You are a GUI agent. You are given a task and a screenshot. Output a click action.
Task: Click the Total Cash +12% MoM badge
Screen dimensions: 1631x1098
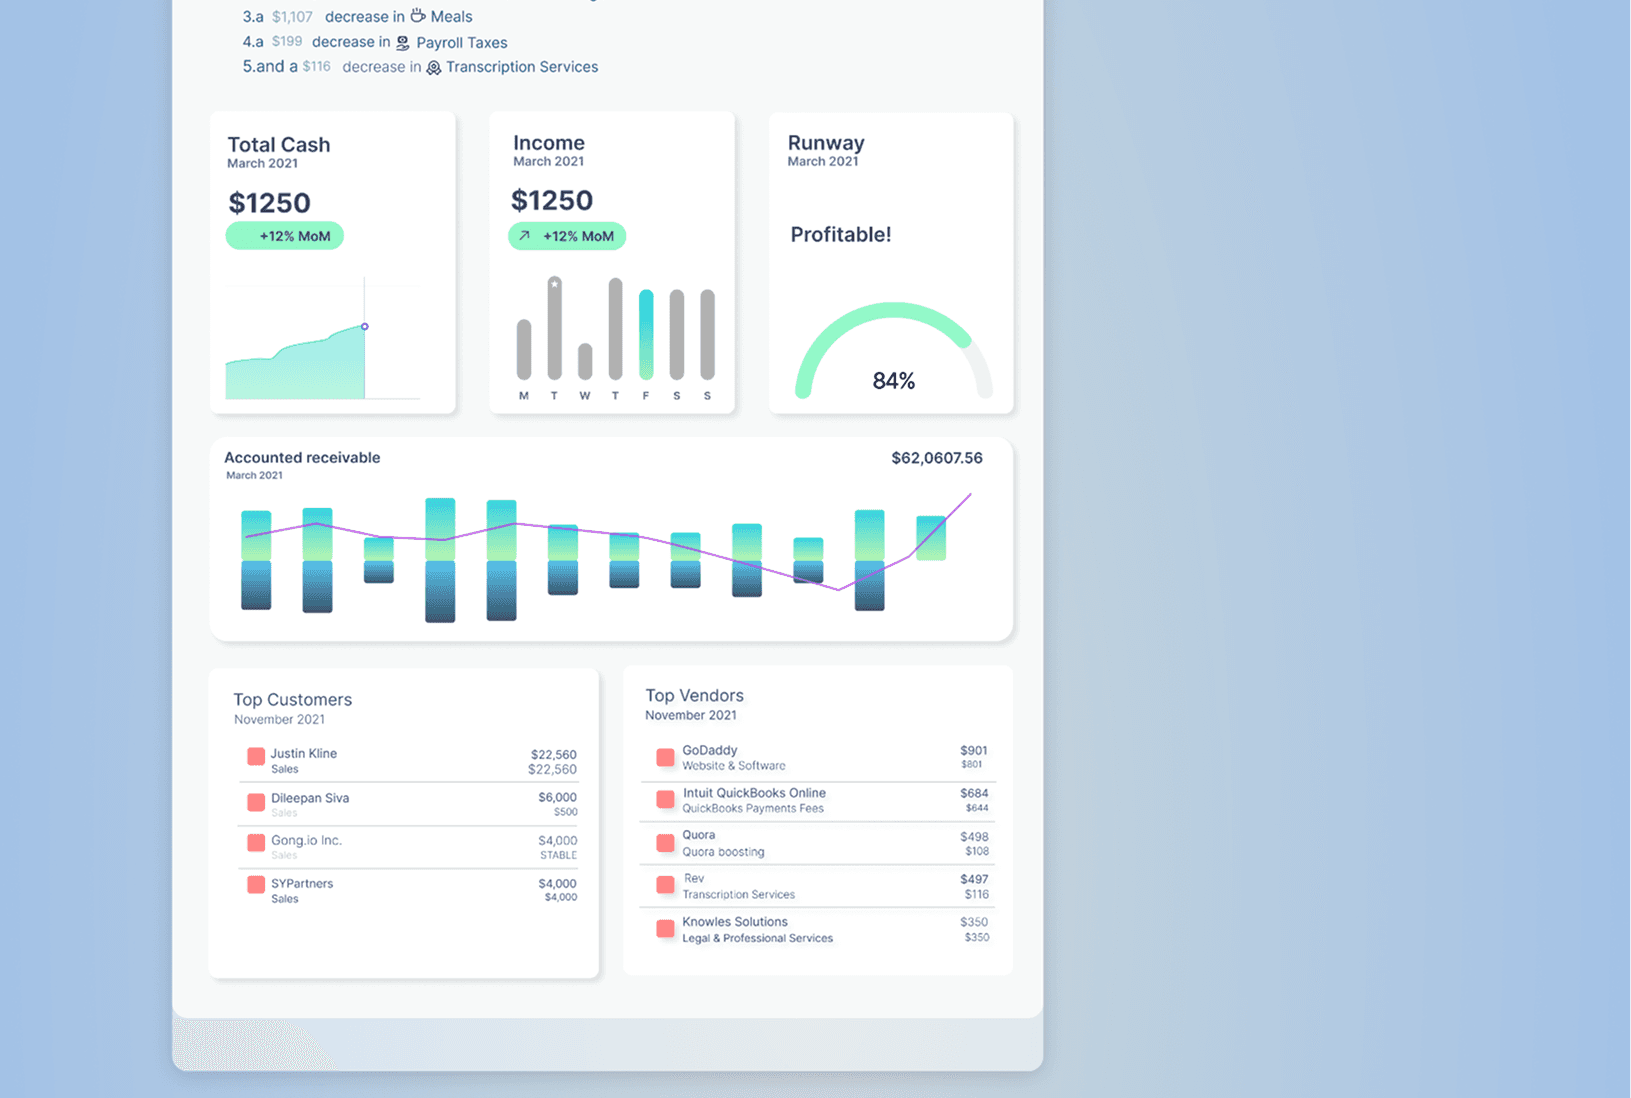285,236
